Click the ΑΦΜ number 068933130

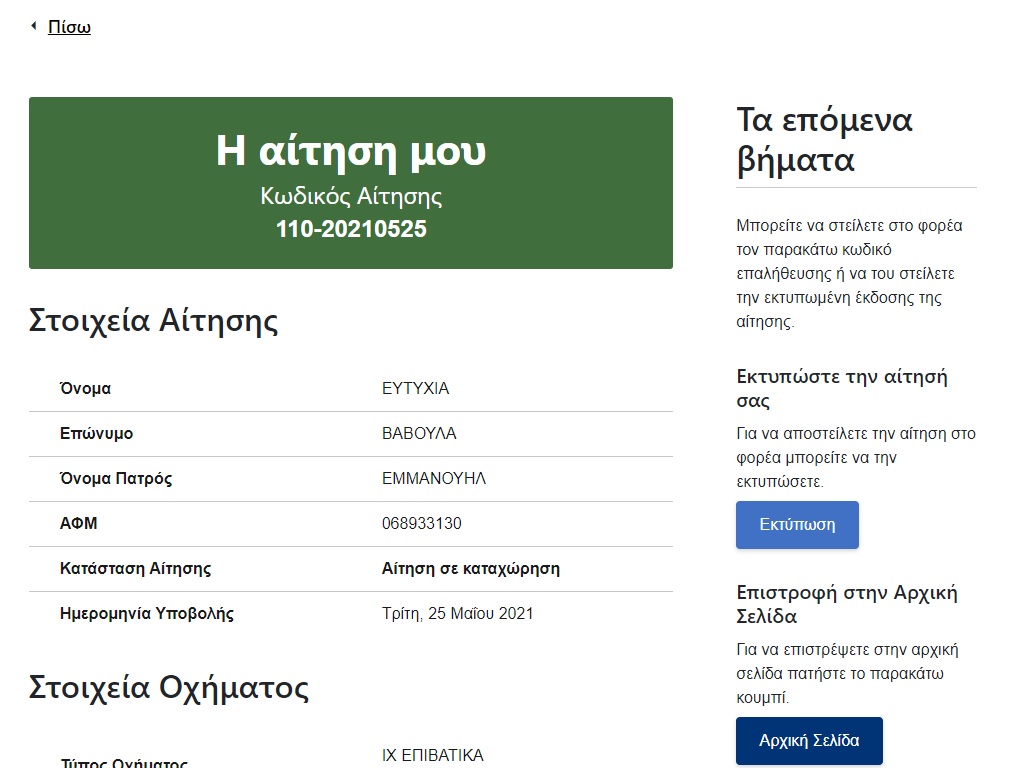(422, 524)
